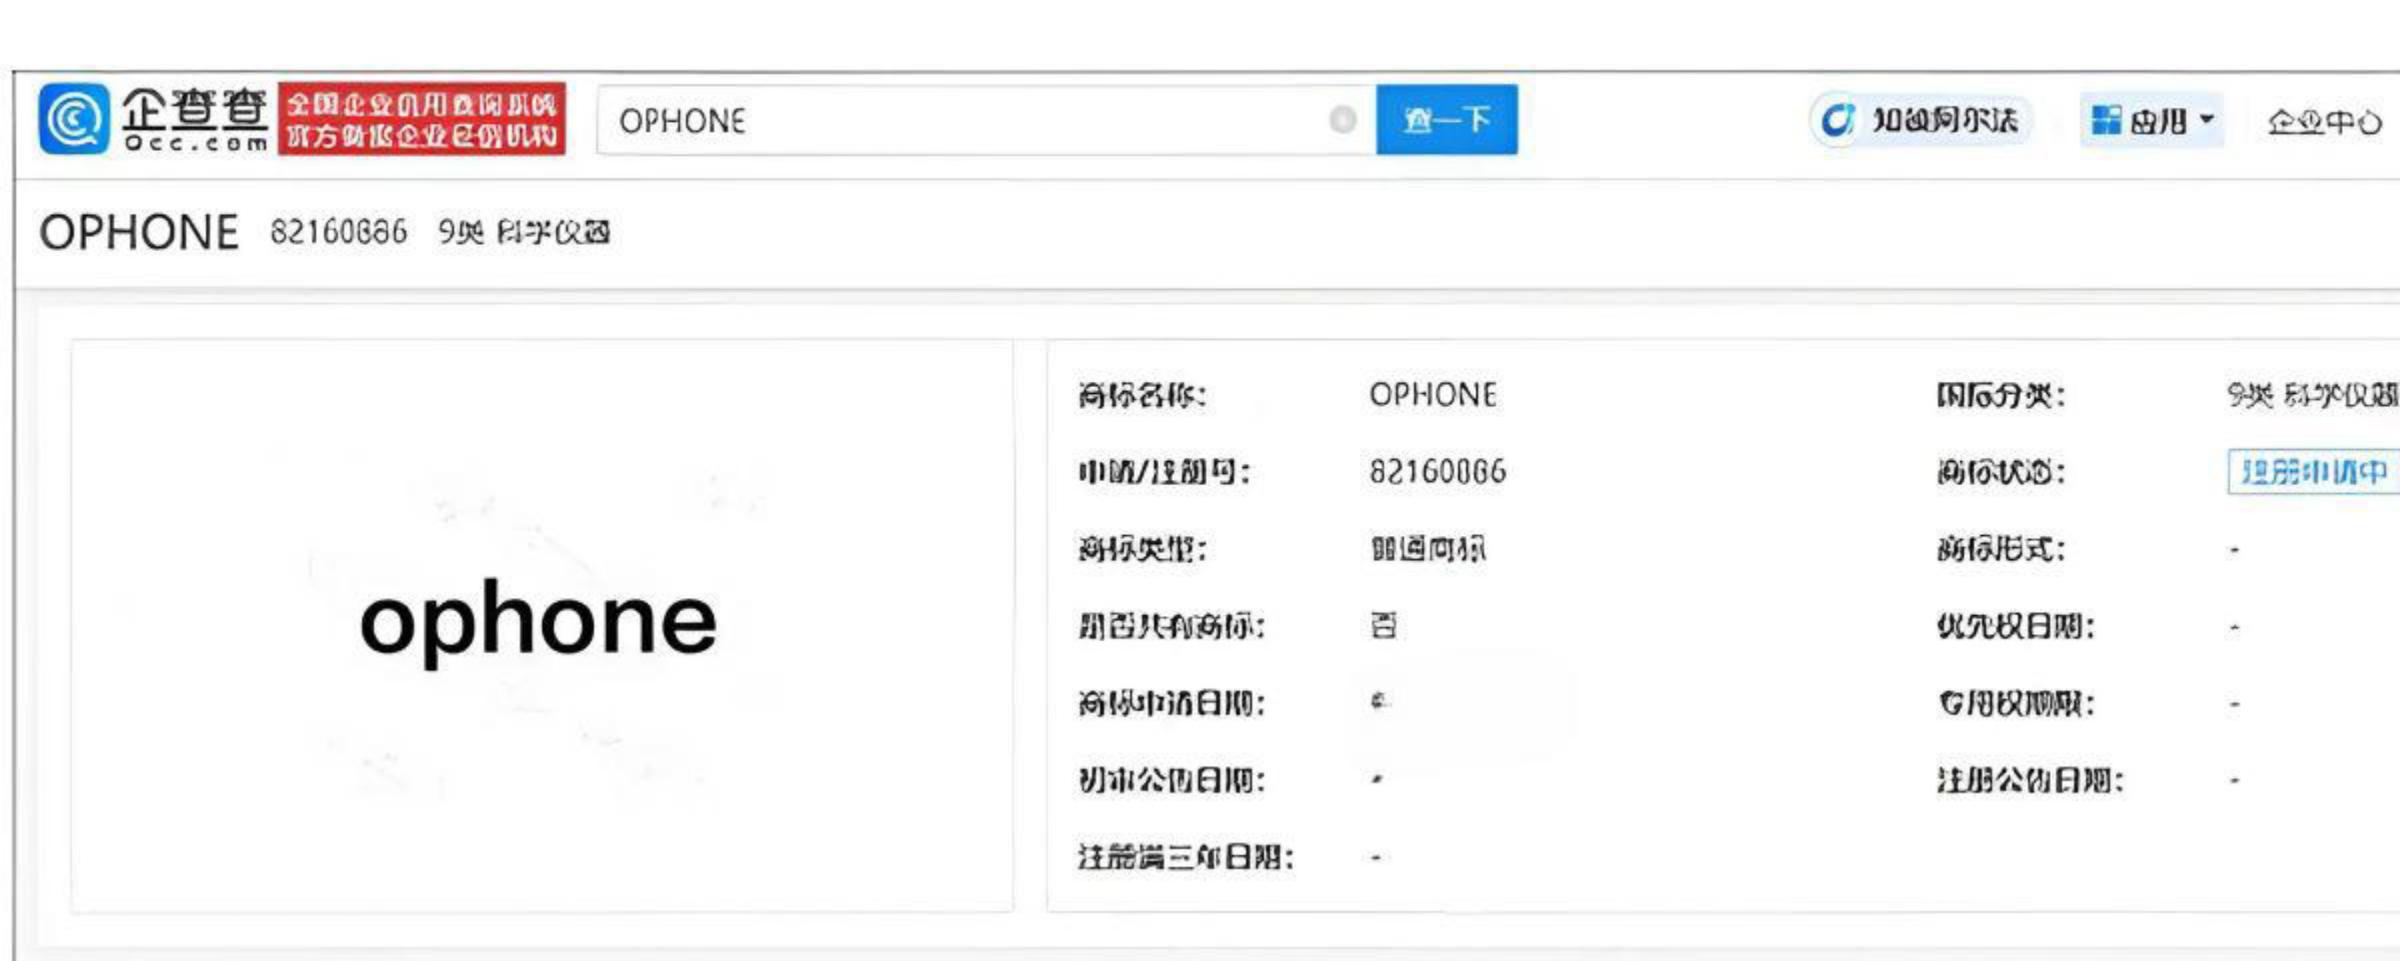Open the 知彼阿尔法 assistant button
Screen dimensions: 2400x961
point(1921,121)
